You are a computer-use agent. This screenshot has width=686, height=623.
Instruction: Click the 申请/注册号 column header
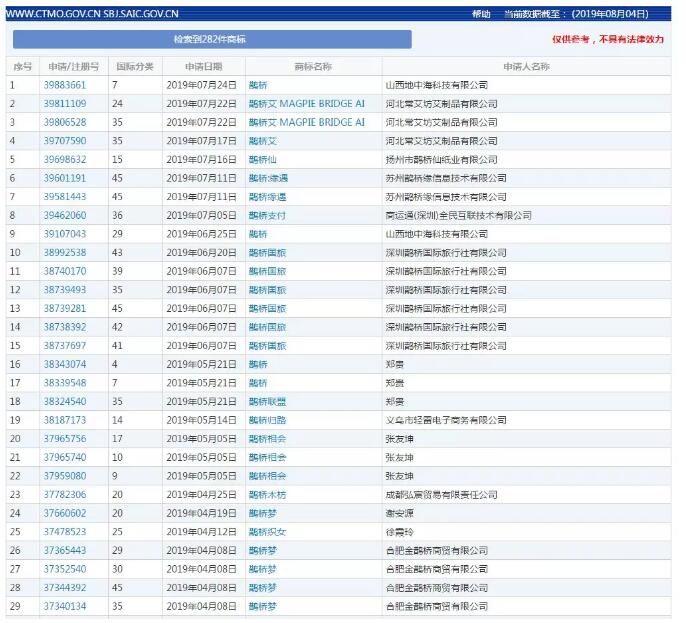(x=74, y=66)
